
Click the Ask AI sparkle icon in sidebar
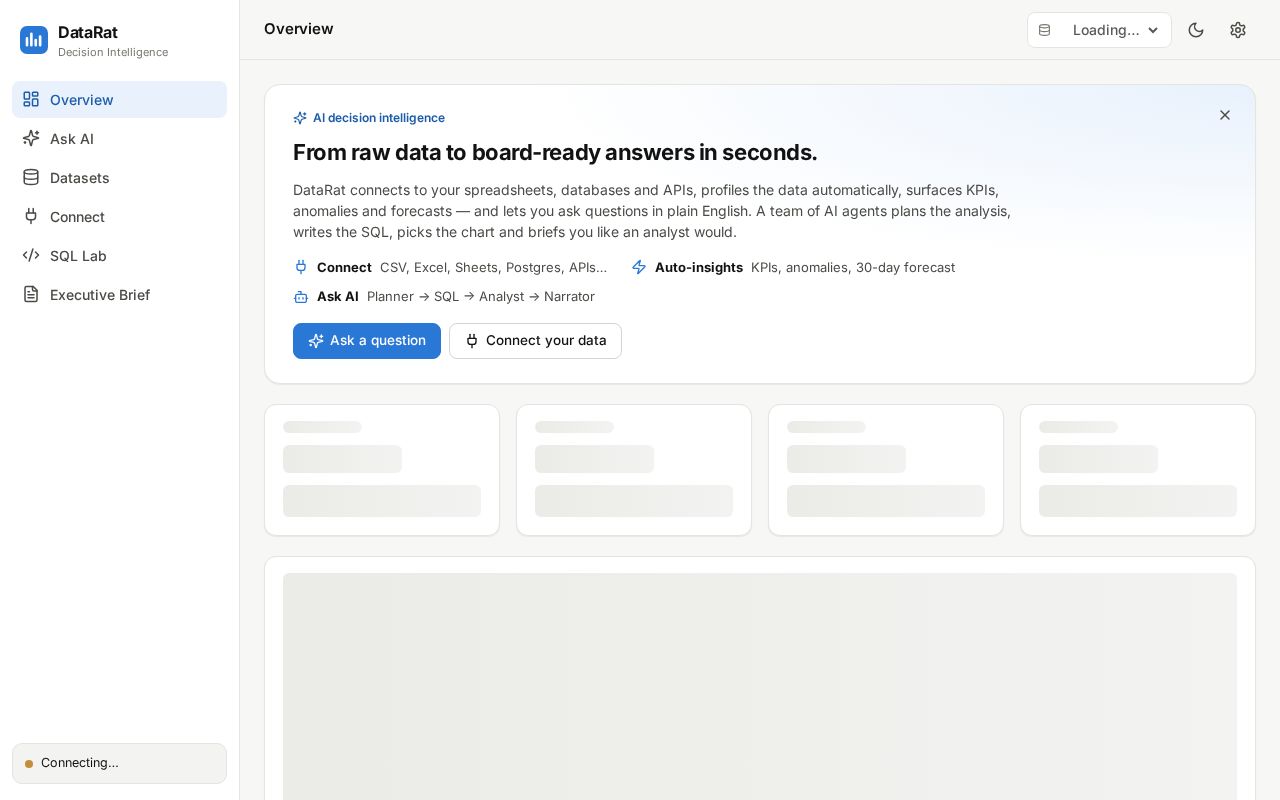pyautogui.click(x=31, y=138)
